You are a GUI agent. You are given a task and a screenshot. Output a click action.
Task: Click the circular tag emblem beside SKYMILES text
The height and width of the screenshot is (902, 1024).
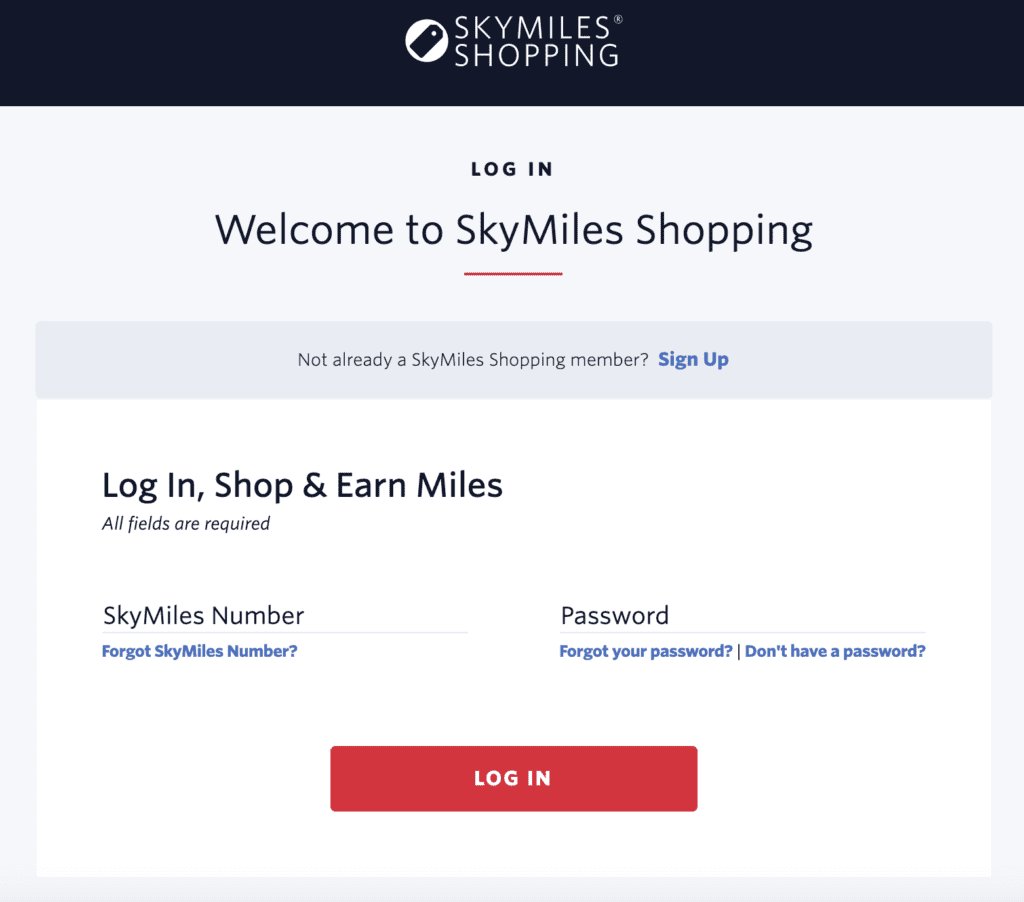(x=425, y=39)
